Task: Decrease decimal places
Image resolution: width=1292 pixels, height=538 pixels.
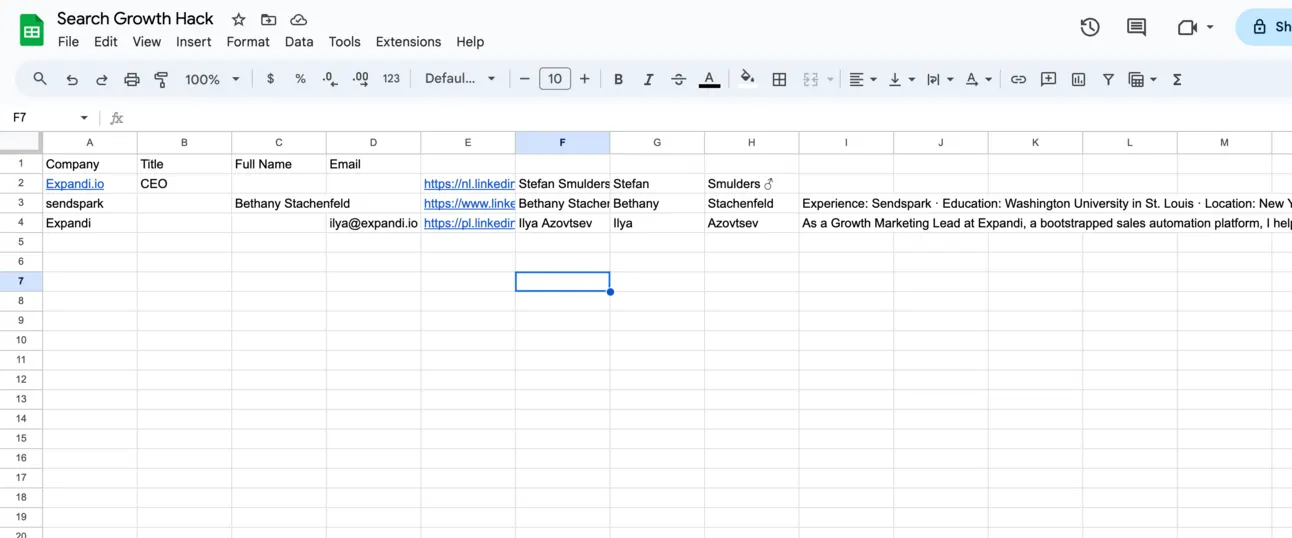Action: tap(330, 79)
